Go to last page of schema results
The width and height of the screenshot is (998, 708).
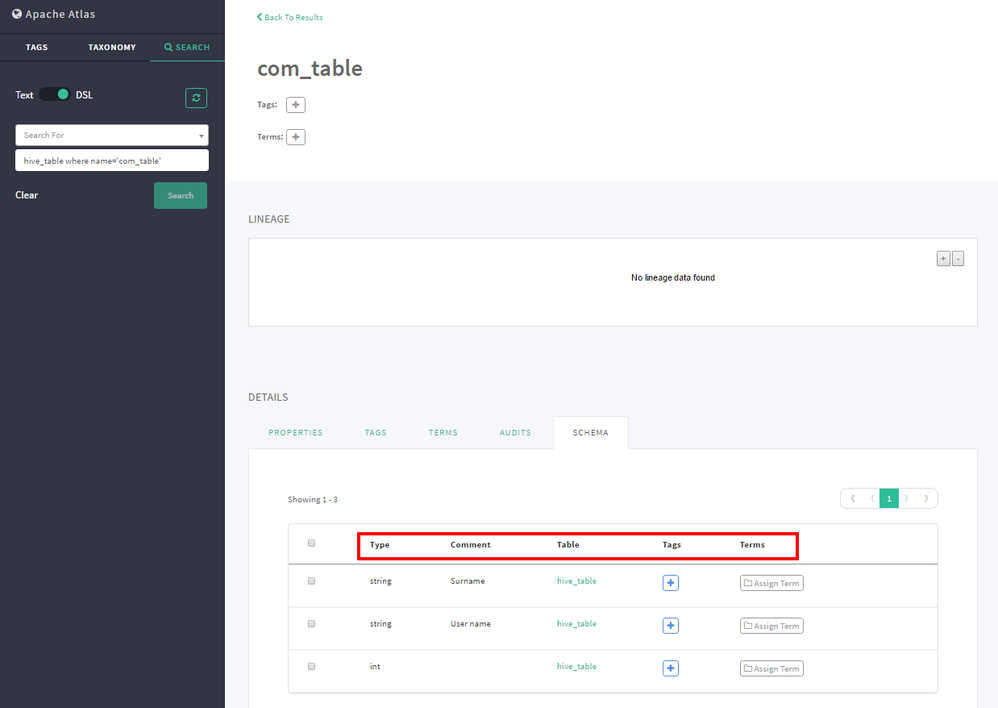pos(926,499)
